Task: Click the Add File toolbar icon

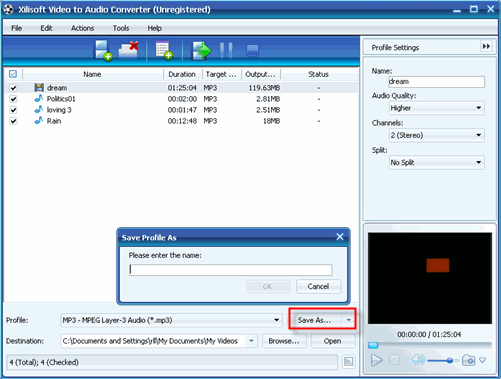Action: click(x=102, y=51)
